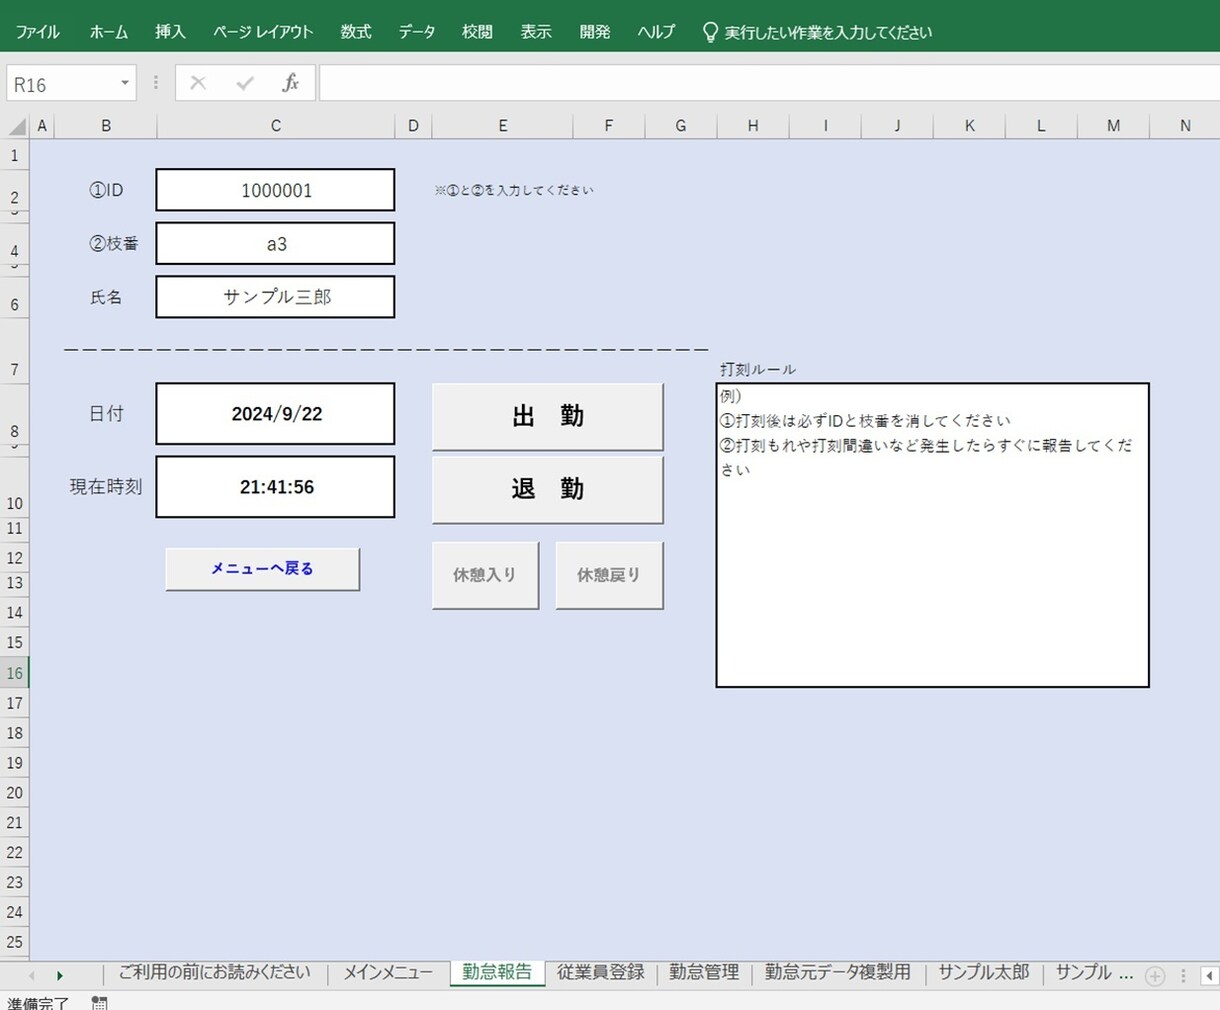Image resolution: width=1220 pixels, height=1010 pixels.
Task: Expand the Name Box dropdown arrow
Action: [x=124, y=84]
